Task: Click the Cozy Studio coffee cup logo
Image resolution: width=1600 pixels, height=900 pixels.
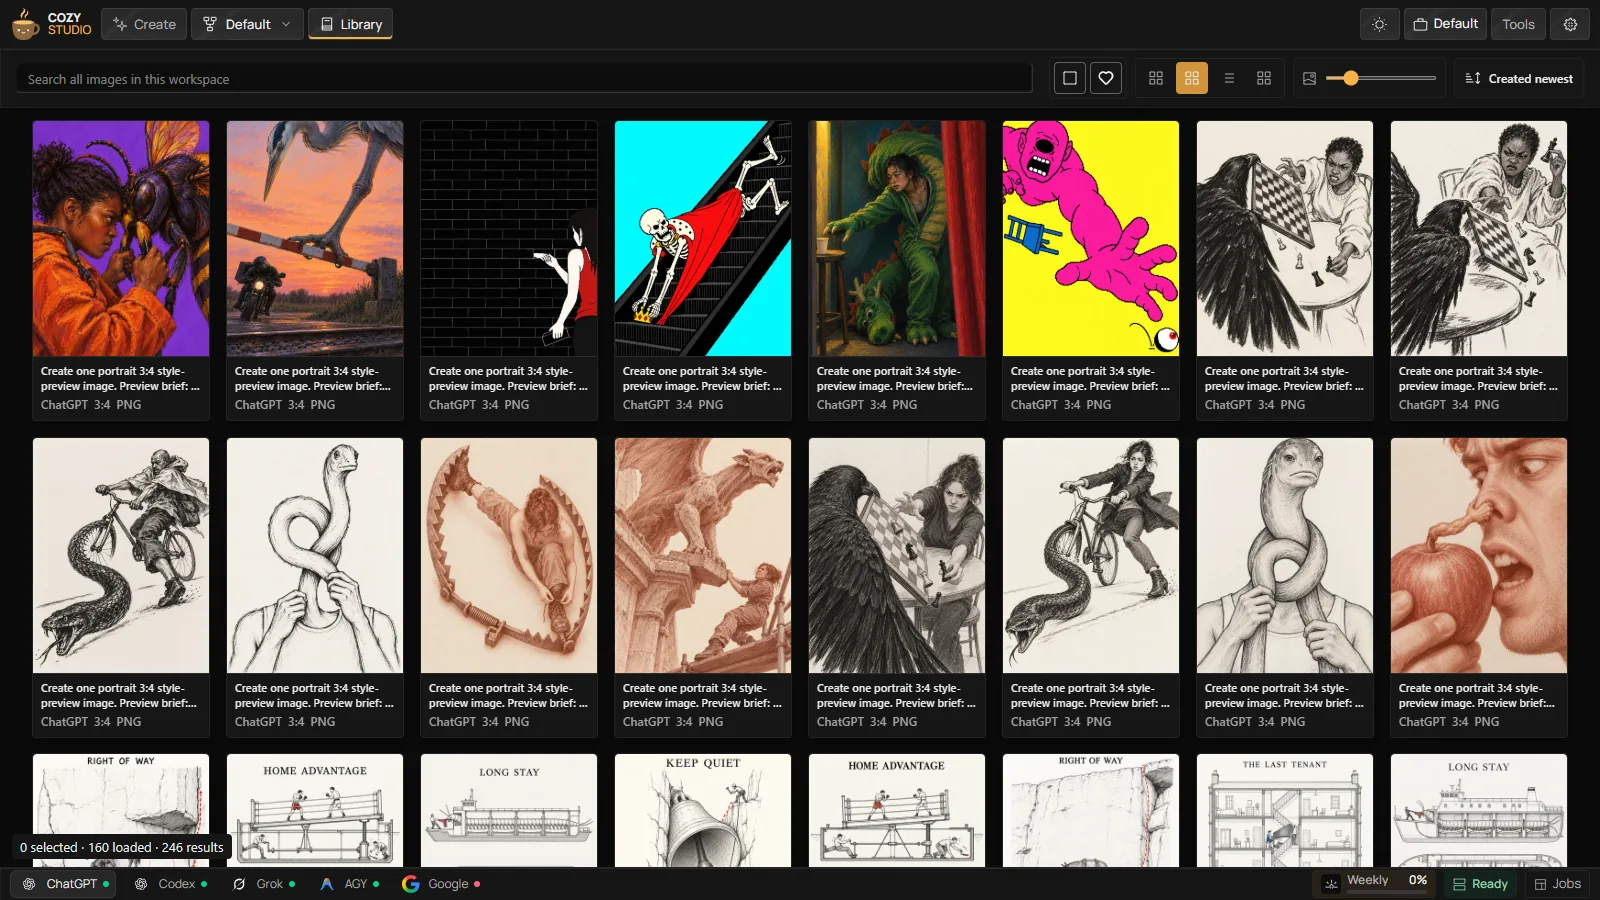Action: coord(25,24)
